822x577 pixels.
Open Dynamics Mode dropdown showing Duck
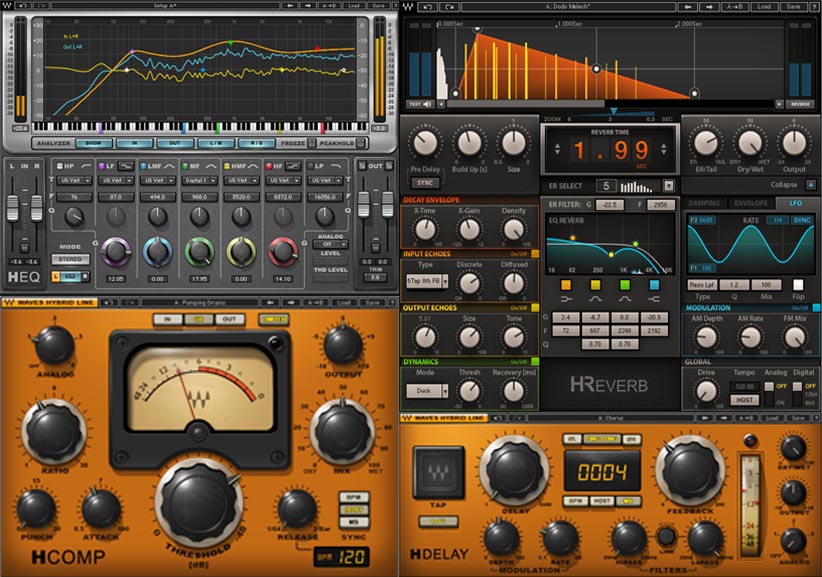tap(427, 390)
